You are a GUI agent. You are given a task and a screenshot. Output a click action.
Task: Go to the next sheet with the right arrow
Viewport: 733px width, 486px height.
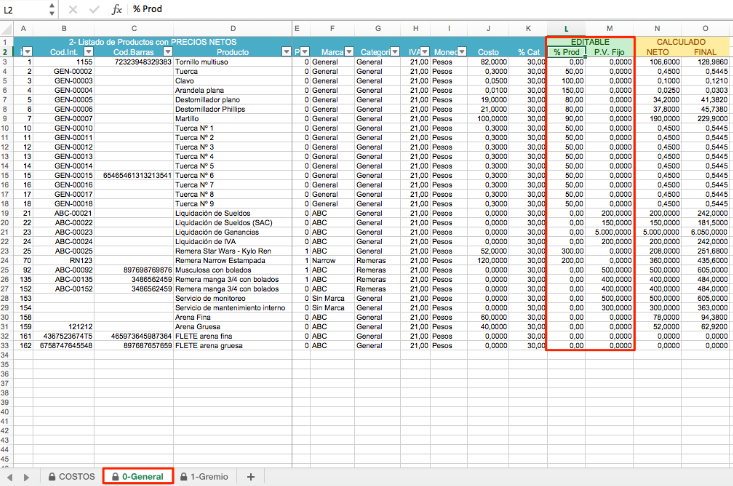pyautogui.click(x=26, y=477)
